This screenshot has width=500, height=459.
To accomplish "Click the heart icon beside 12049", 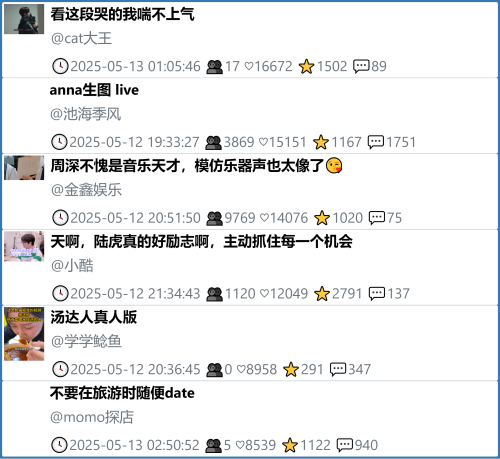I will point(264,294).
